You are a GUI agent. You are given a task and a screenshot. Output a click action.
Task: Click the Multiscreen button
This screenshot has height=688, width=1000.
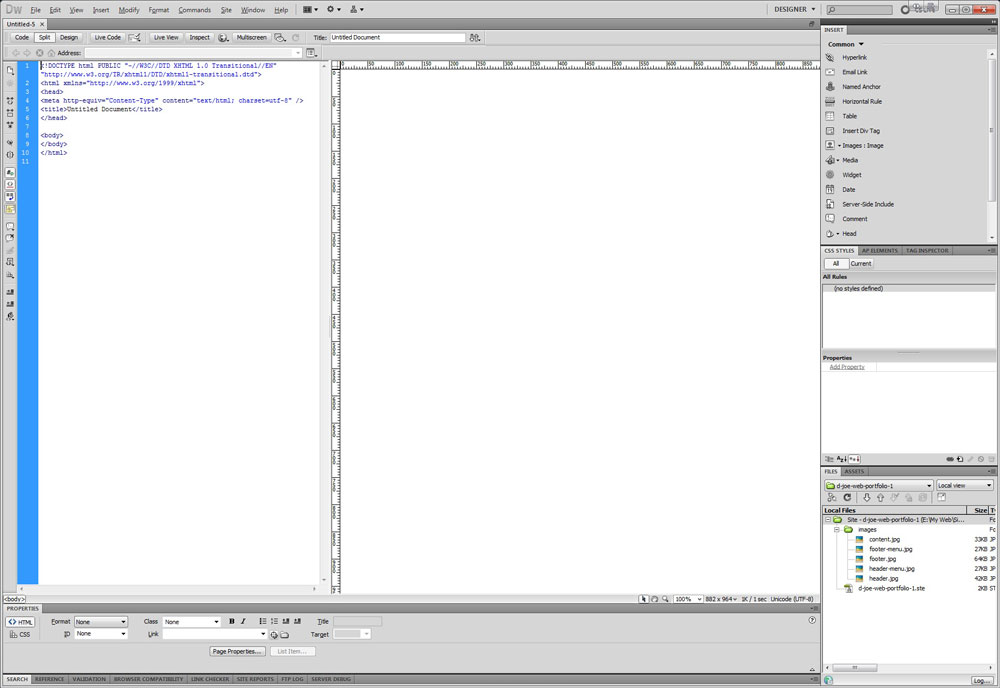click(251, 37)
